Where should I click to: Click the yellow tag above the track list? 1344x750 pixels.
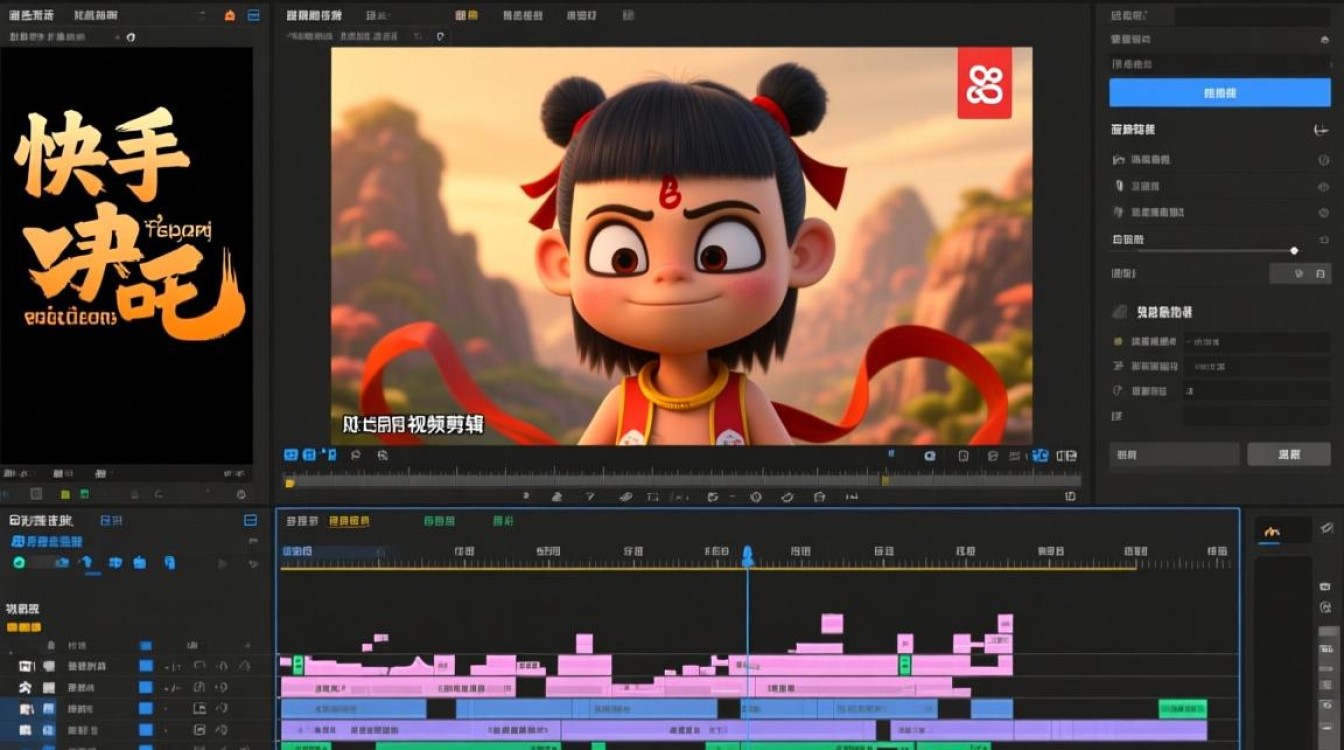pos(24,627)
